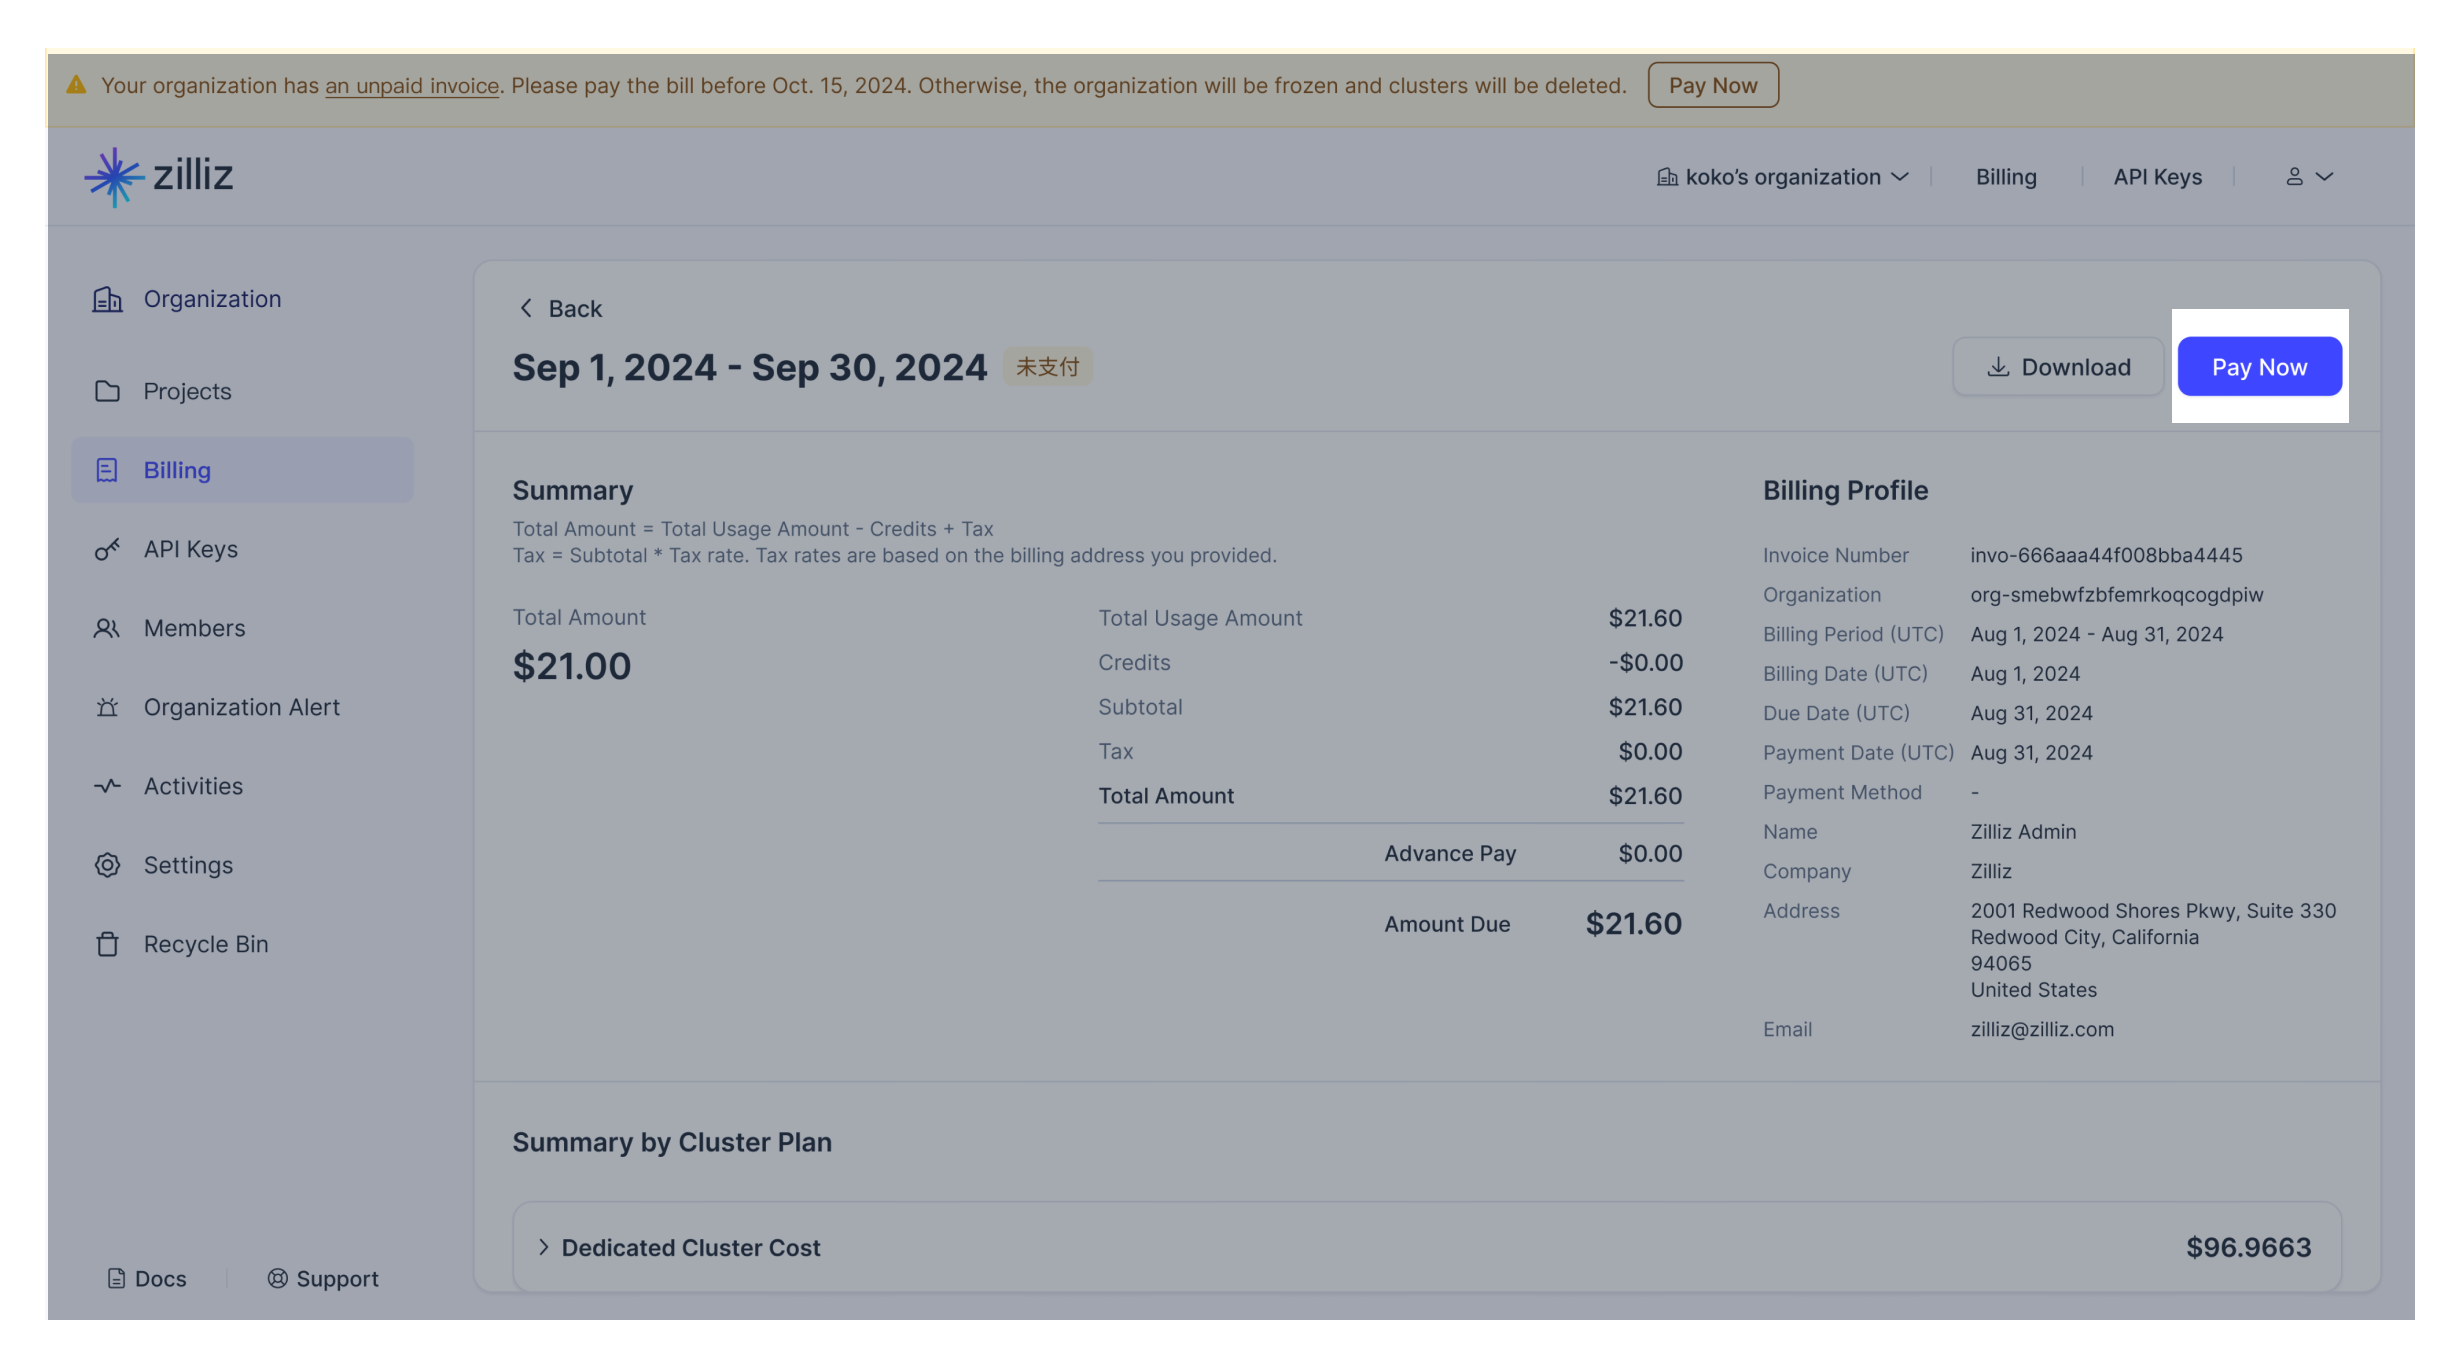The height and width of the screenshot is (1368, 2460).
Task: Click the Settings gear icon
Action: [x=107, y=864]
